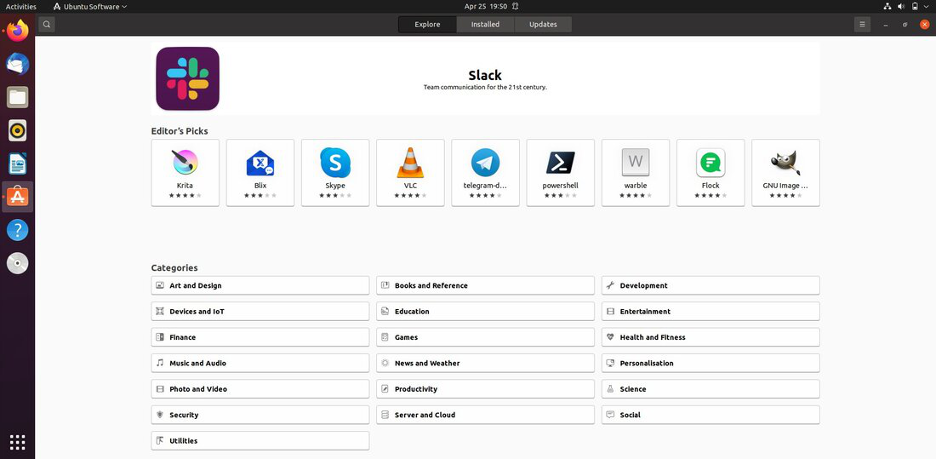Image resolution: width=936 pixels, height=460 pixels.
Task: Open LibreOffice Writer from the dock
Action: [x=17, y=163]
